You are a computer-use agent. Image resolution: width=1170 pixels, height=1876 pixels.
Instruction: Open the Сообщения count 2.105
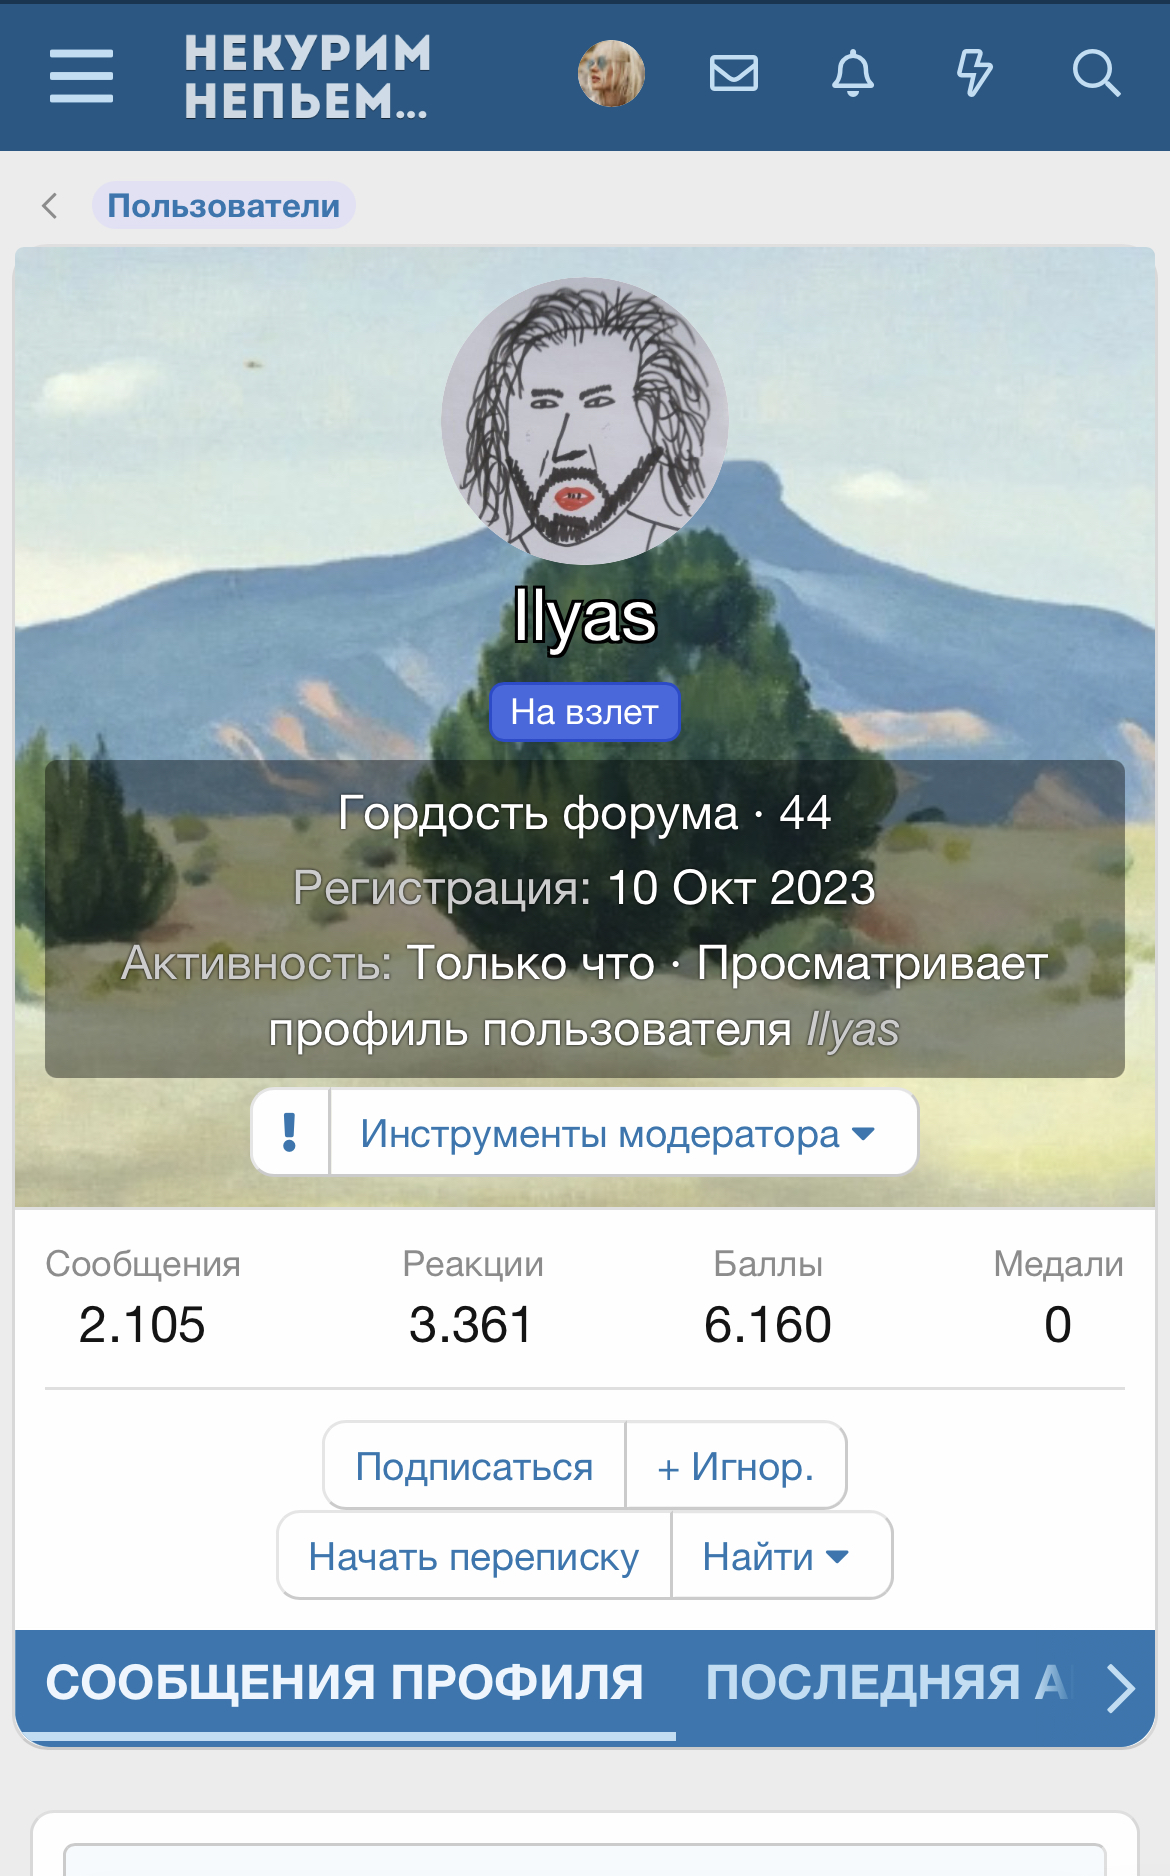(142, 1324)
